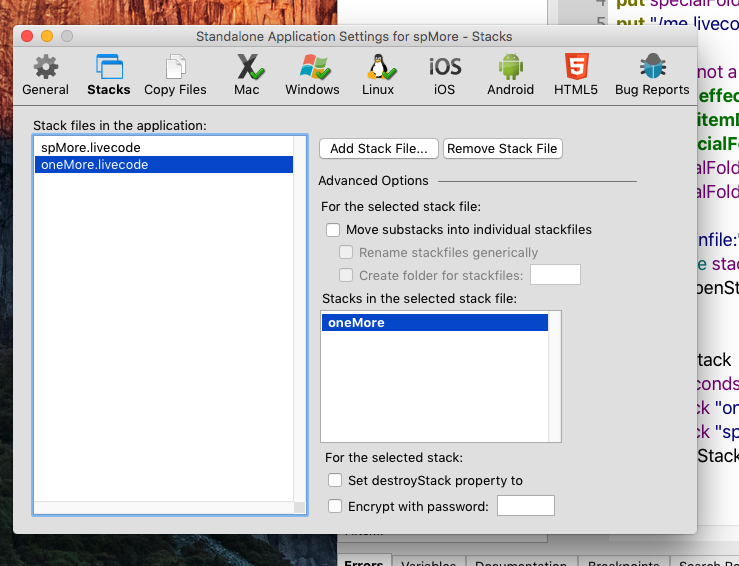Image resolution: width=739 pixels, height=566 pixels.
Task: Switch to Documentation tab in script editor
Action: 521,563
